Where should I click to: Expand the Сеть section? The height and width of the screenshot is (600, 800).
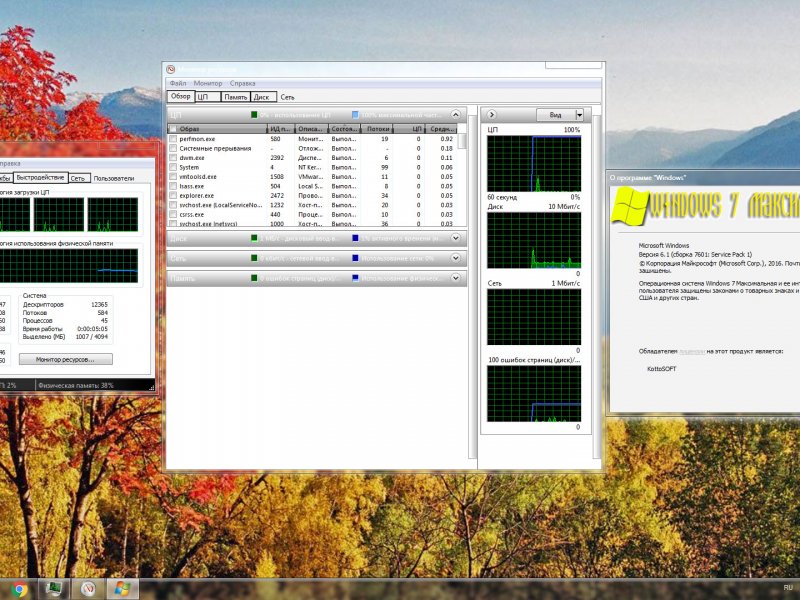tap(456, 258)
